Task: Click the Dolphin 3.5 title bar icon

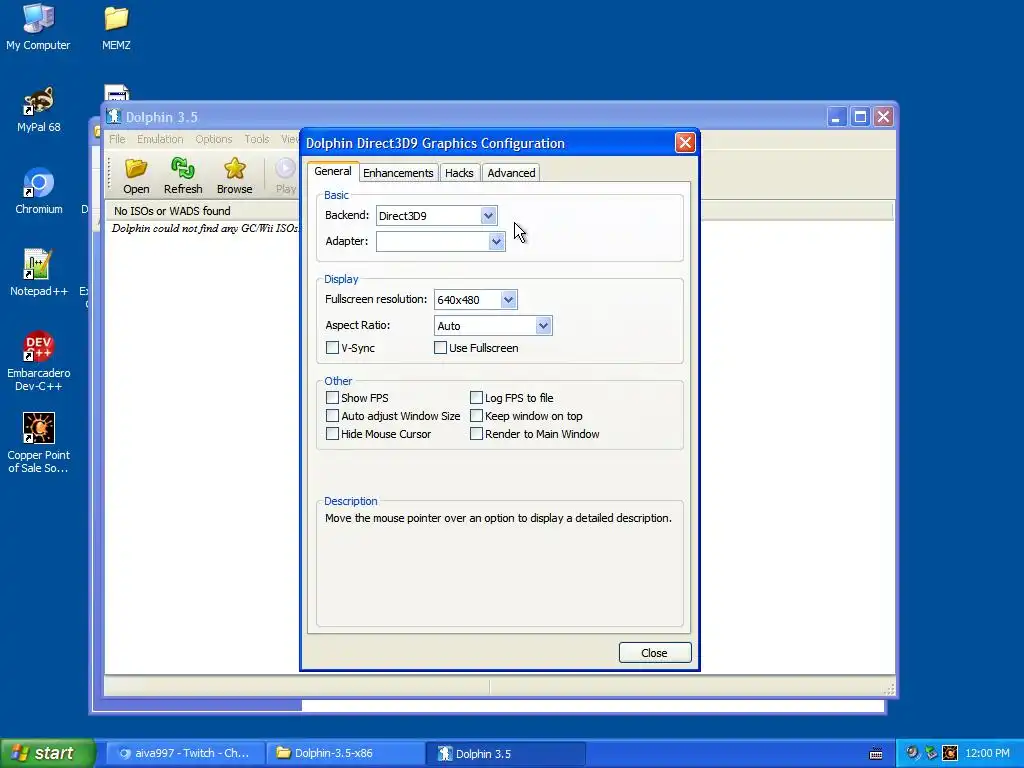Action: click(114, 116)
